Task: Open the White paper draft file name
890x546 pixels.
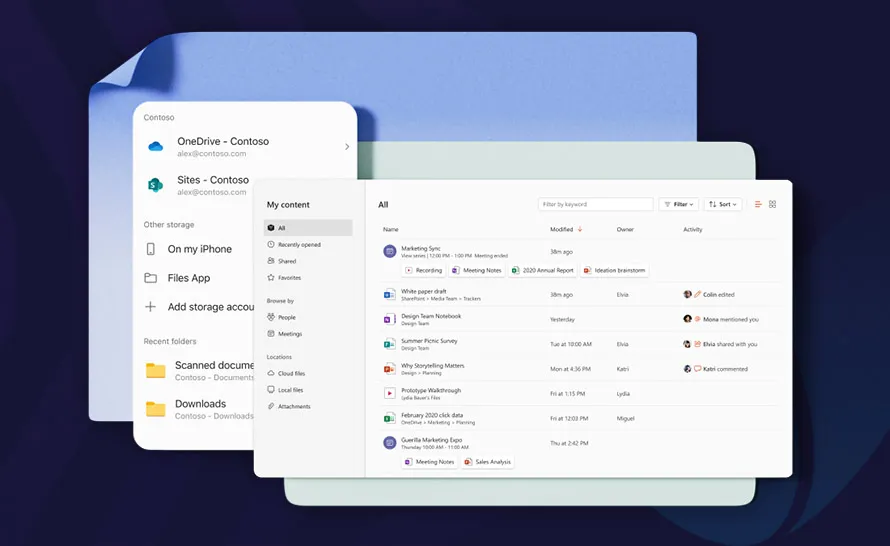Action: 423,291
